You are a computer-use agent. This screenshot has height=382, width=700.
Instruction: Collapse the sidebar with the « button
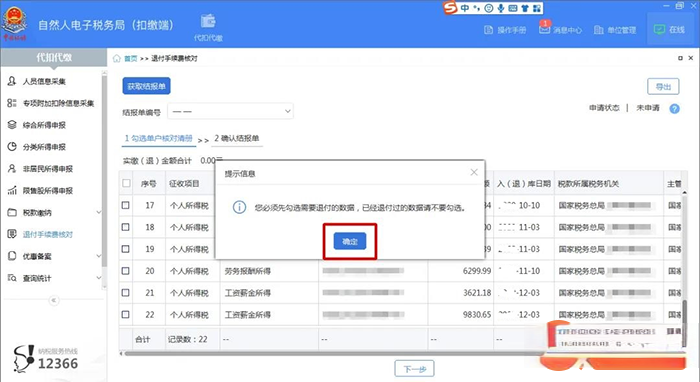pos(54,300)
